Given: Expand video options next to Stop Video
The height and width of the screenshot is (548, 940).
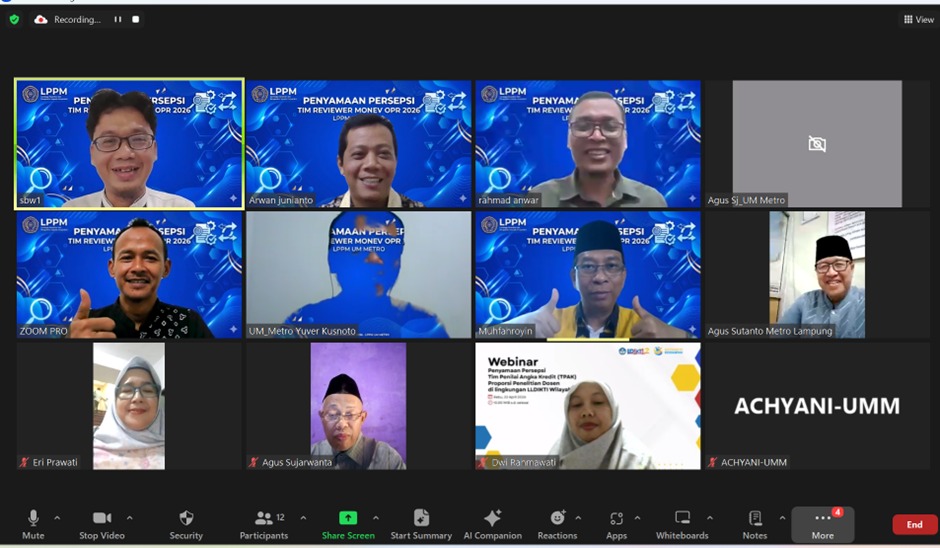Looking at the screenshot, I should [x=130, y=518].
